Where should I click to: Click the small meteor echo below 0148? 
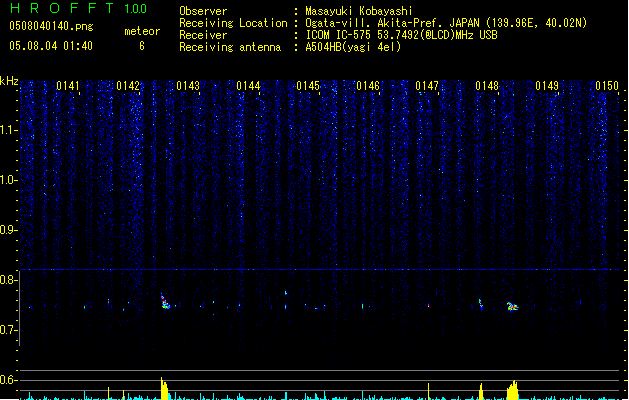(x=481, y=304)
